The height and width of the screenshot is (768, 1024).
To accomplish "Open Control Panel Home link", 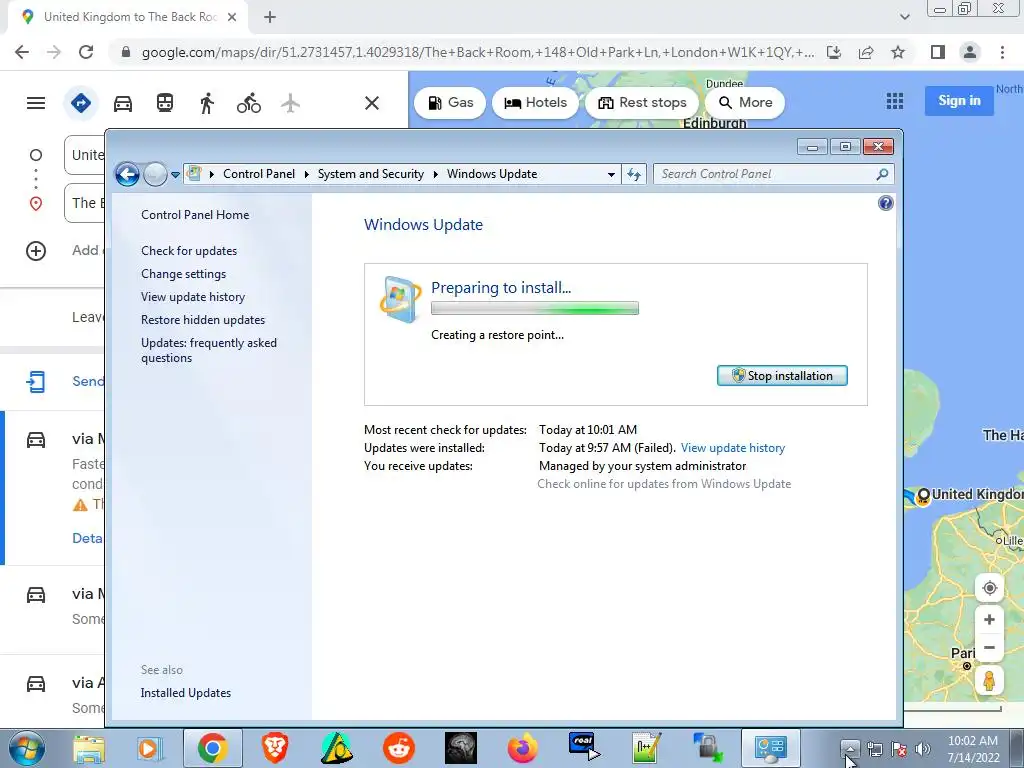I will (x=195, y=215).
